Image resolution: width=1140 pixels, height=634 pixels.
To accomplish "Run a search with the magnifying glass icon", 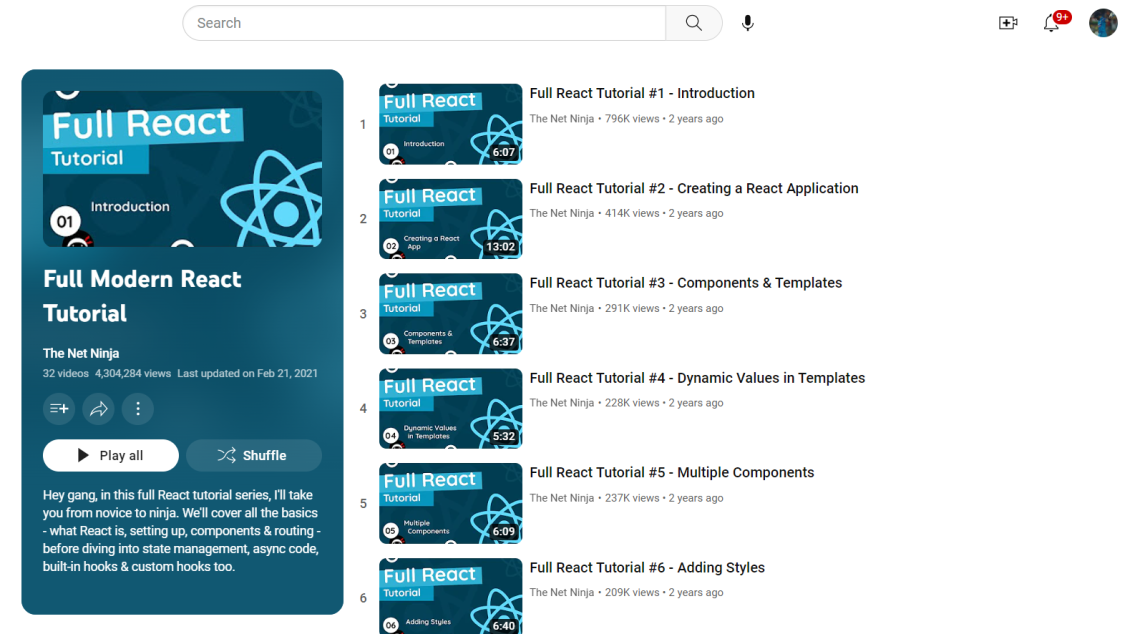I will pos(693,22).
